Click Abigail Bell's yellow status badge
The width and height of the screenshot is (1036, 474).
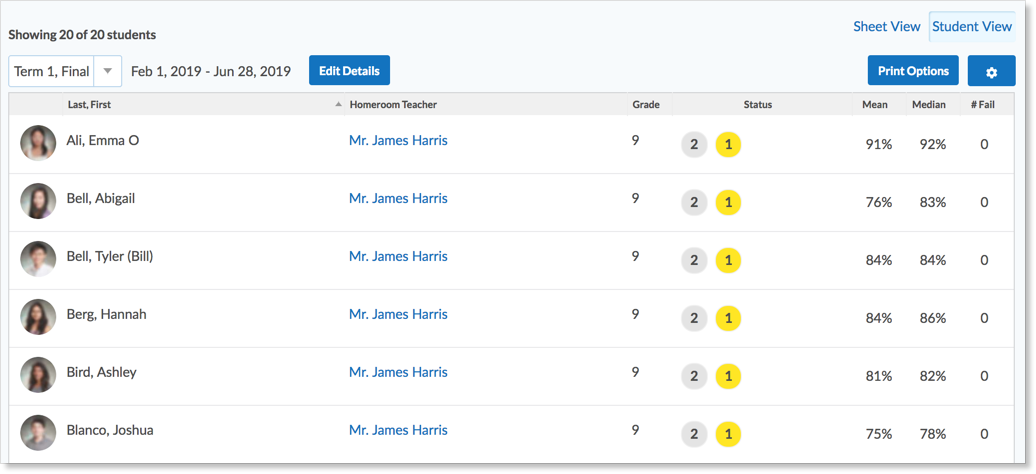point(728,202)
